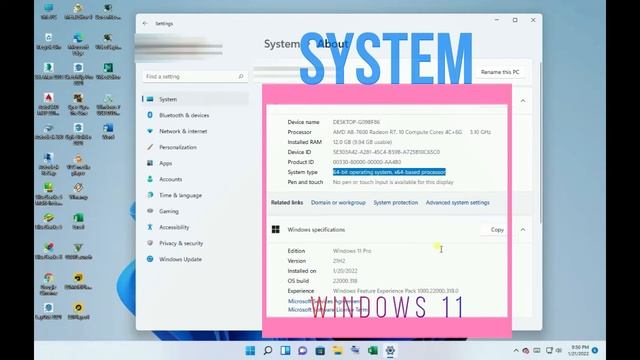Open the Chat app on the taskbar
The width and height of the screenshot is (640, 360).
302,350
